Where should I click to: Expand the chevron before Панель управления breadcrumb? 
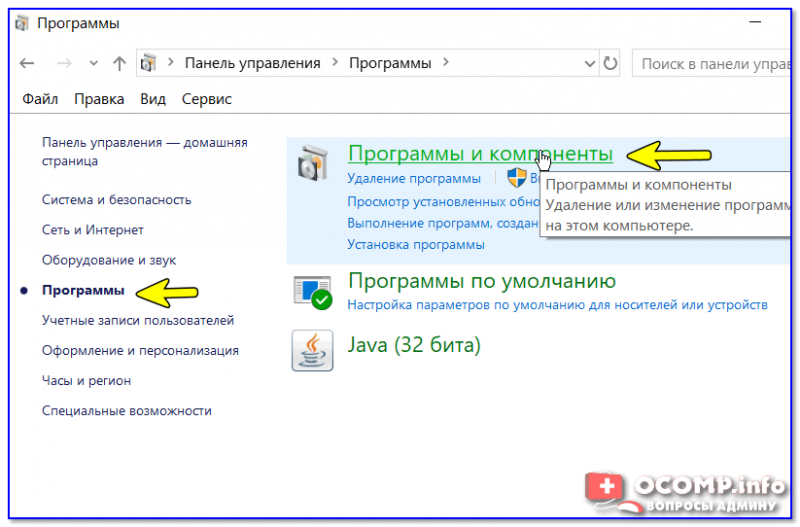click(x=171, y=62)
